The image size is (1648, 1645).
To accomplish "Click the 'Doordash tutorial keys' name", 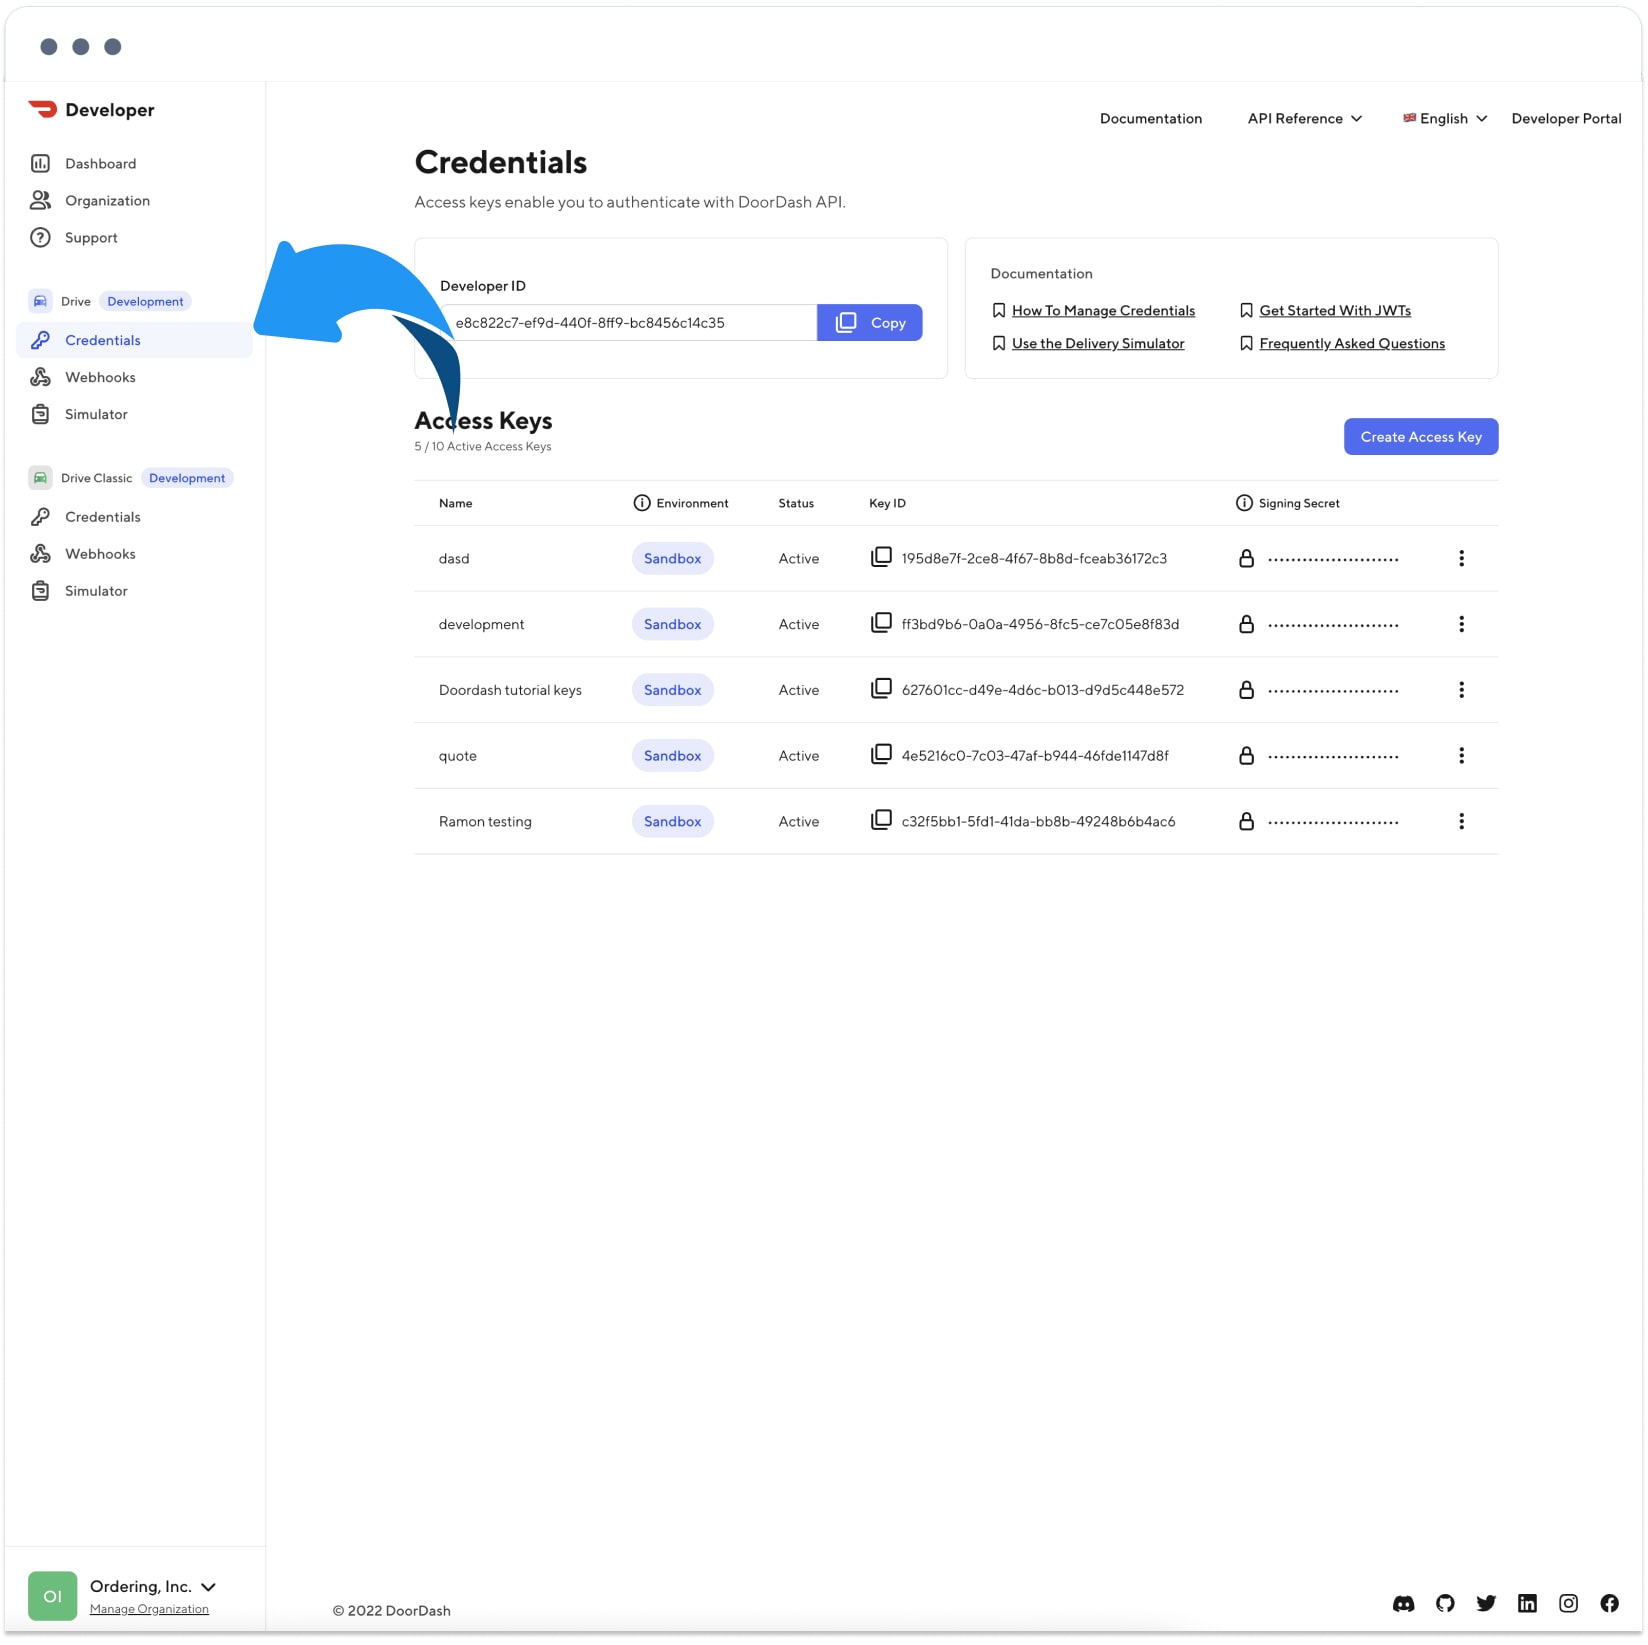I will click(x=510, y=690).
